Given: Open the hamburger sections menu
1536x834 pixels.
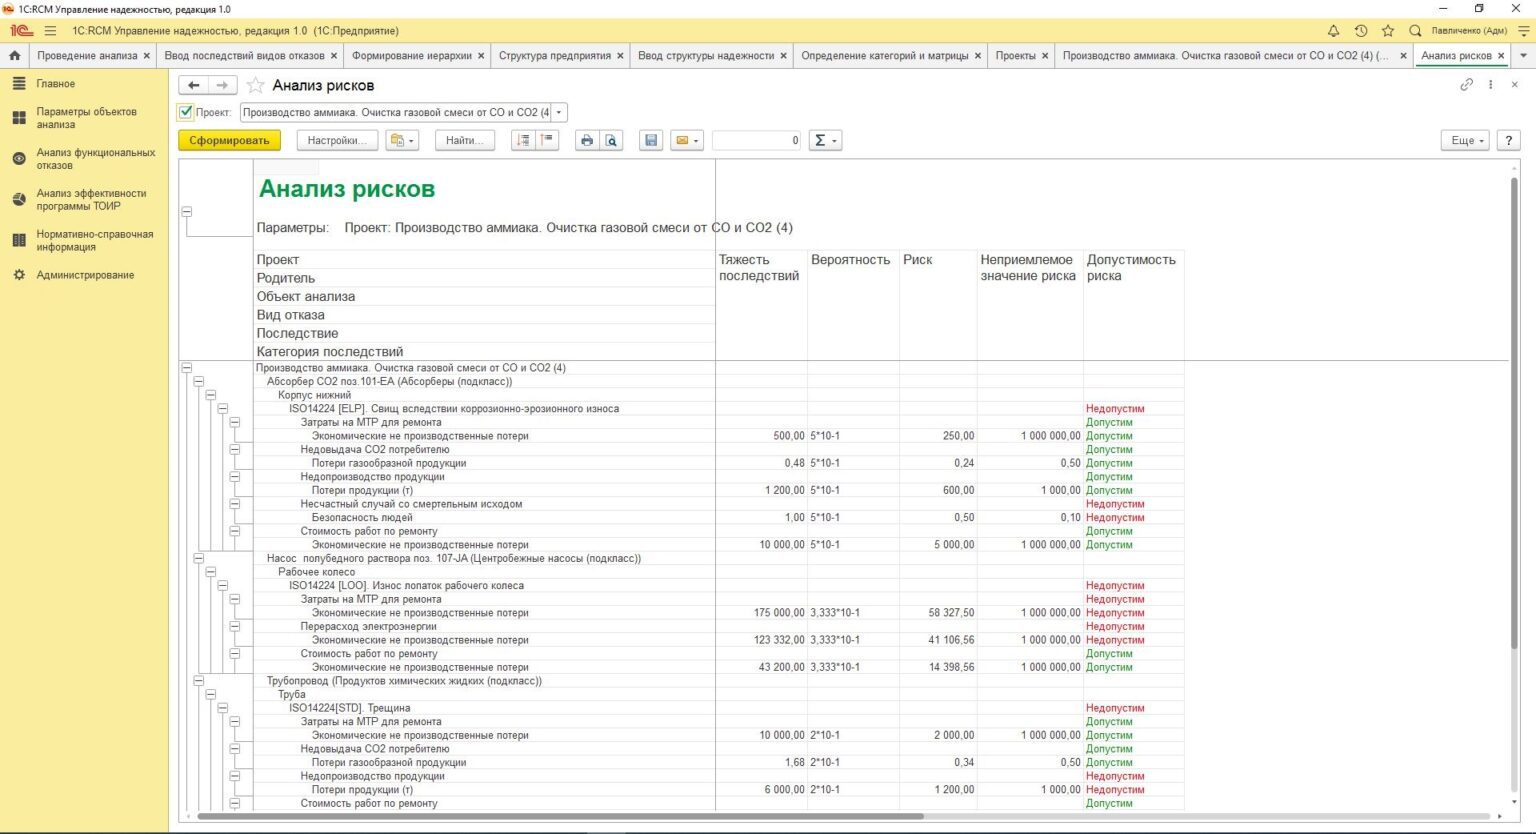Looking at the screenshot, I should point(50,31).
